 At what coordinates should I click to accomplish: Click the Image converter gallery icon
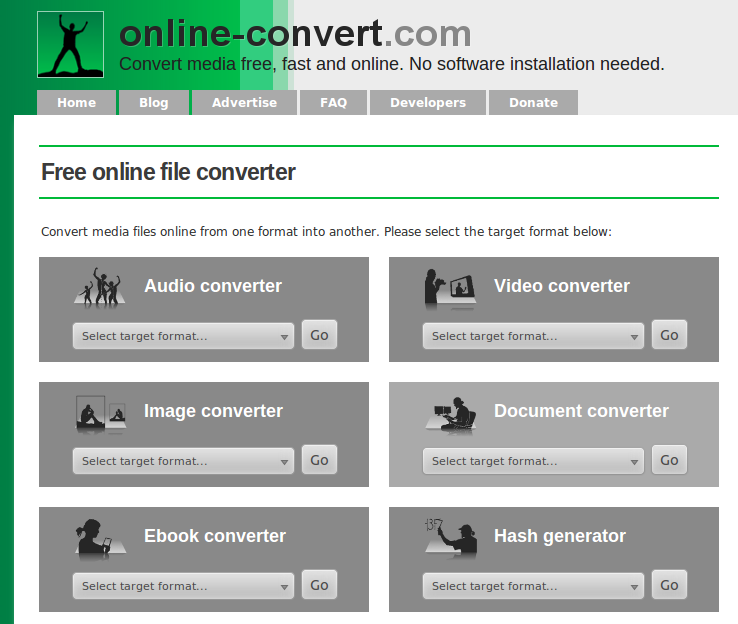[101, 414]
